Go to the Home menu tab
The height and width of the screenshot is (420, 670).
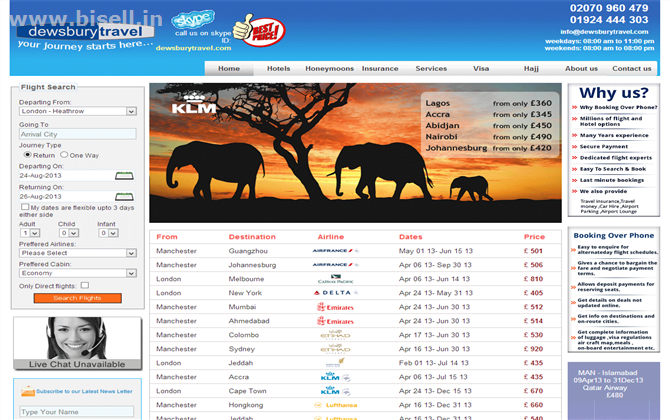click(229, 68)
